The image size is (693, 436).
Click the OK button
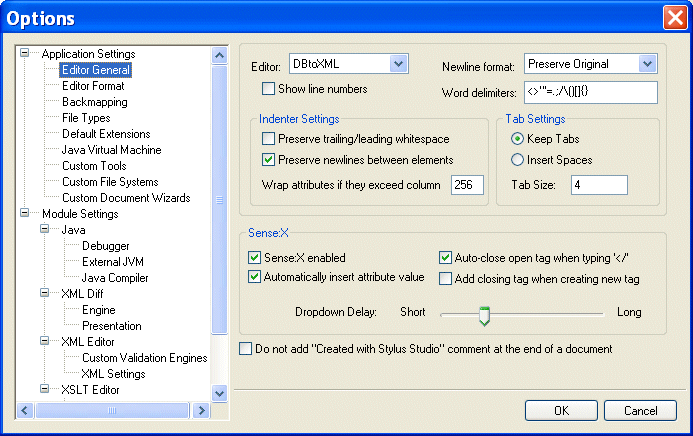(561, 410)
